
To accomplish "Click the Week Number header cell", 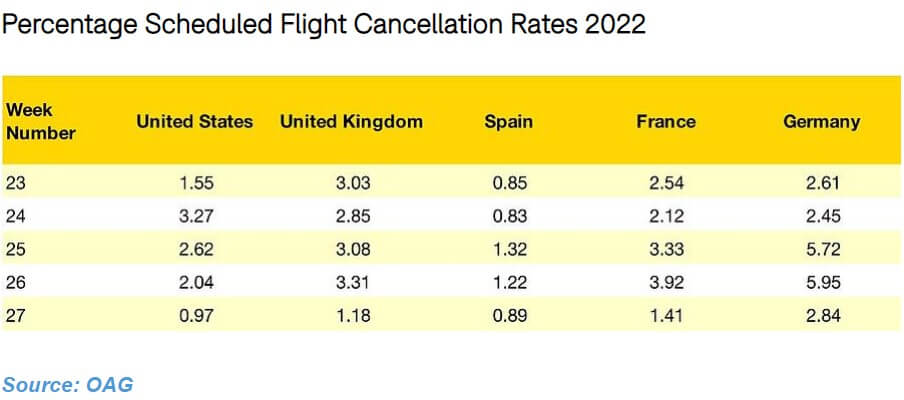I will pos(40,121).
